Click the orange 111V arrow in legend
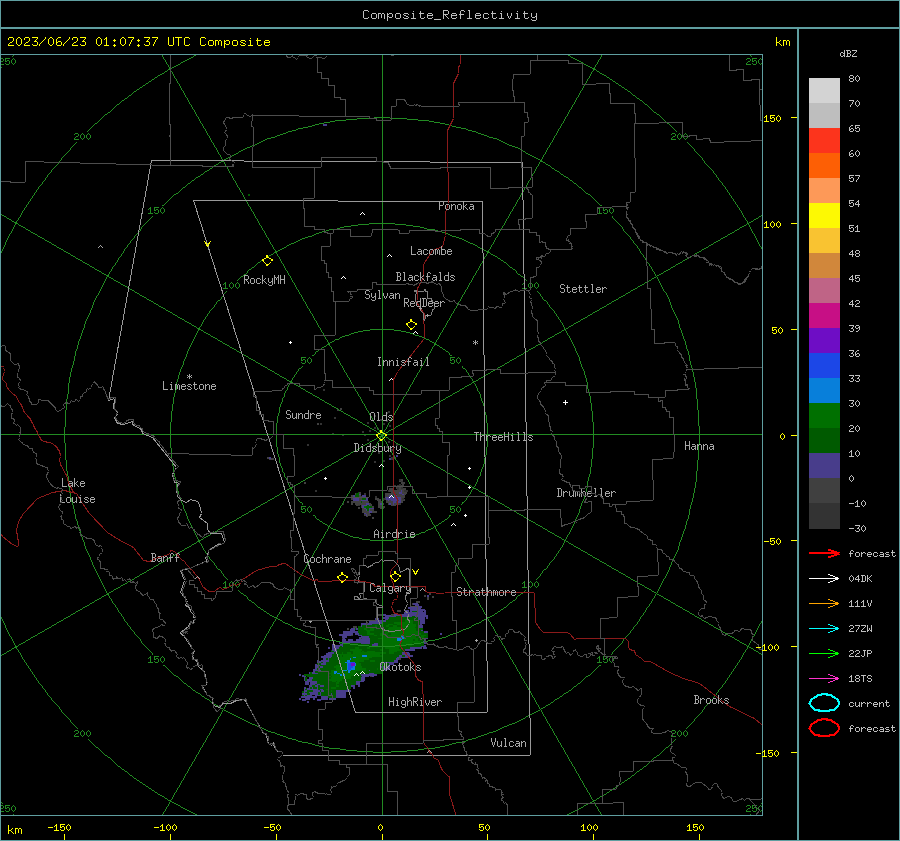 click(x=824, y=603)
